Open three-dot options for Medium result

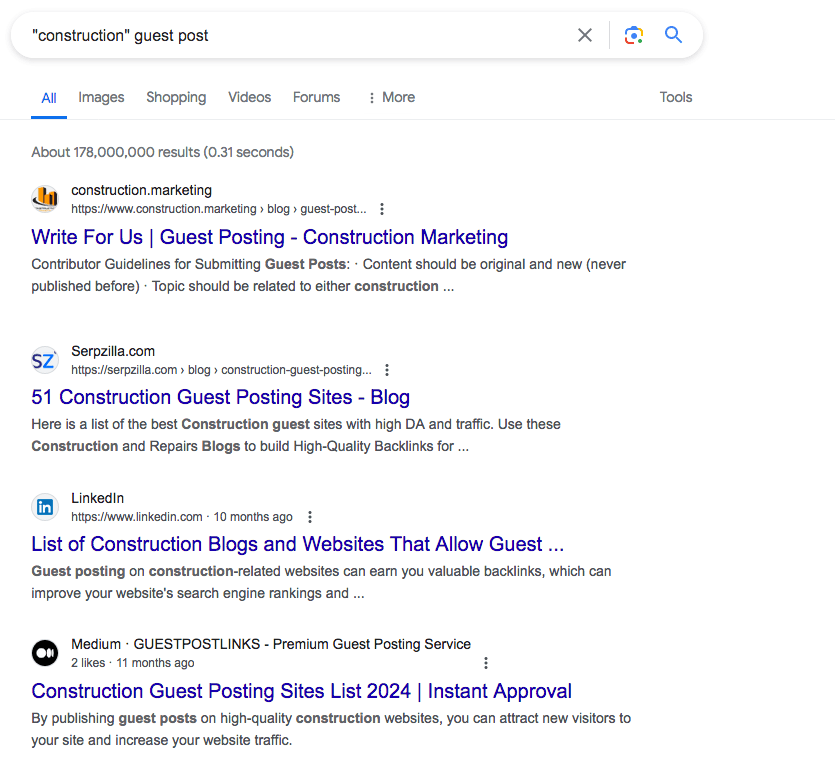(486, 663)
